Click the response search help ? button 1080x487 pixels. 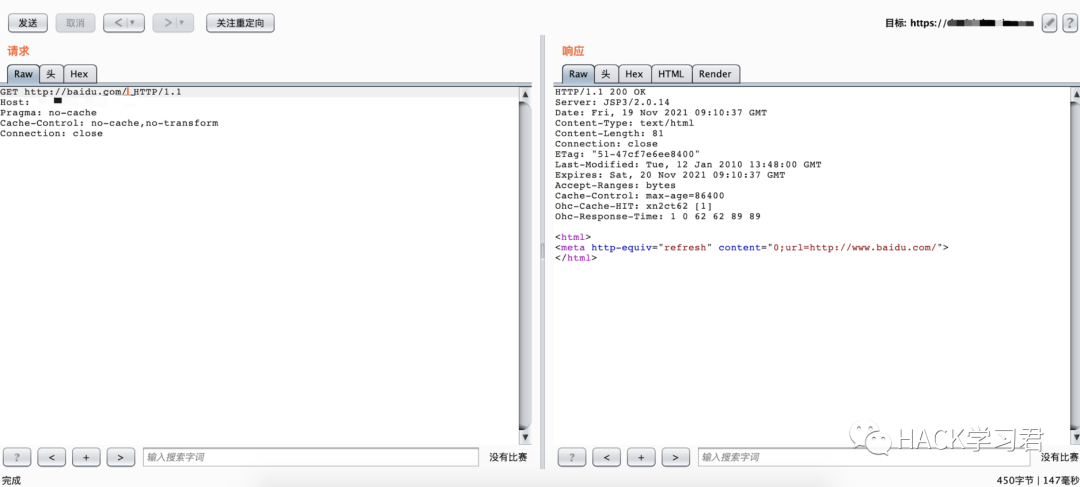pos(572,457)
